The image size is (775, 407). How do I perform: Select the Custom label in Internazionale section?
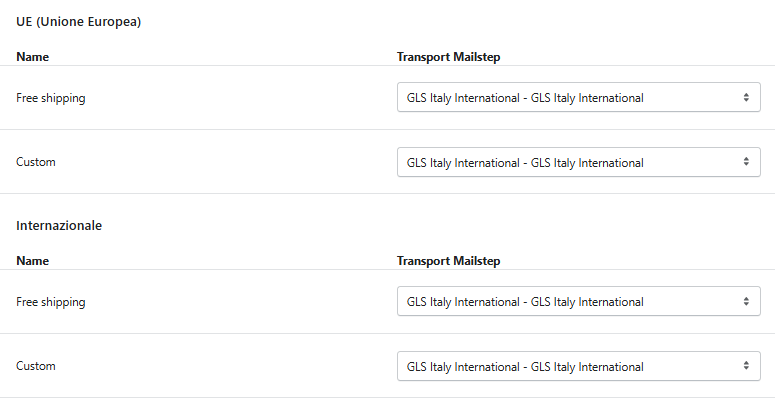pos(36,366)
